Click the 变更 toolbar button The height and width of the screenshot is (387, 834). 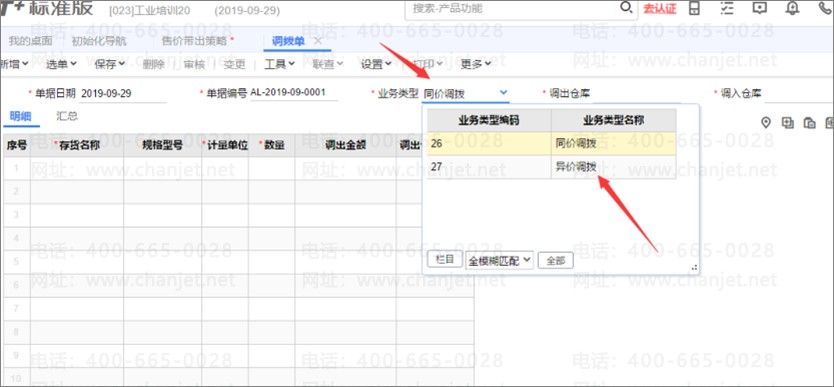[x=235, y=64]
